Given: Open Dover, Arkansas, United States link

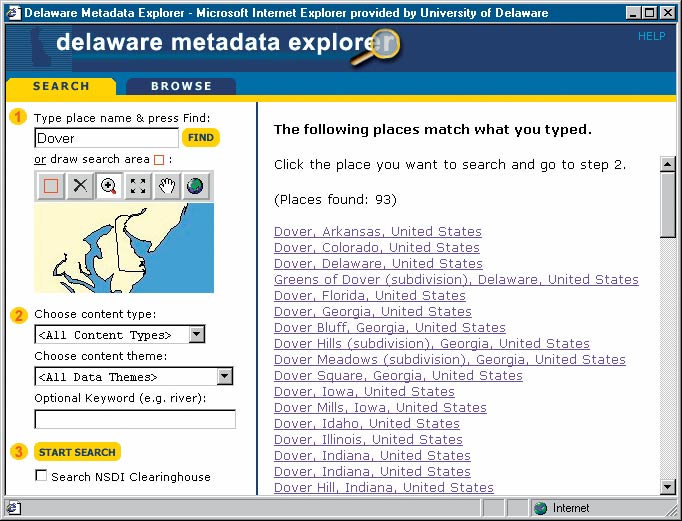Looking at the screenshot, I should 378,231.
